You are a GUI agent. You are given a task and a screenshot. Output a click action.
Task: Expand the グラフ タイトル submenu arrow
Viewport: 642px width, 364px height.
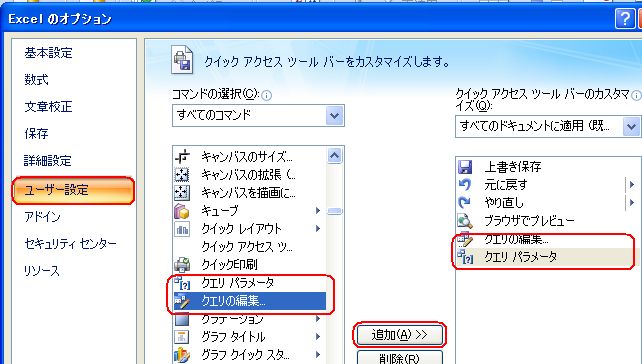pyautogui.click(x=318, y=337)
